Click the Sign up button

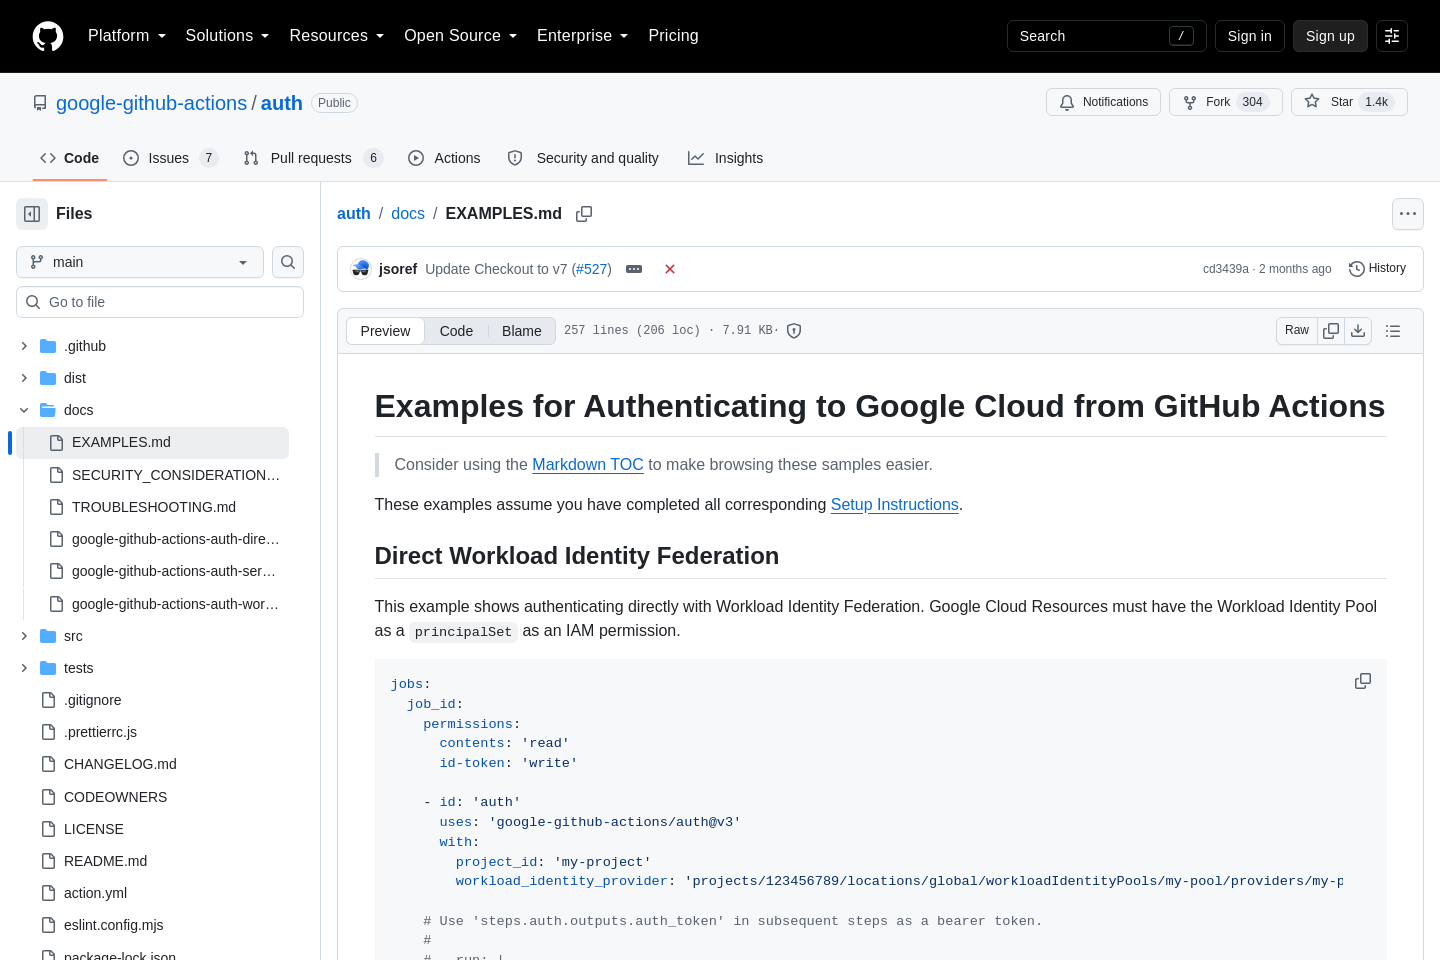point(1330,36)
